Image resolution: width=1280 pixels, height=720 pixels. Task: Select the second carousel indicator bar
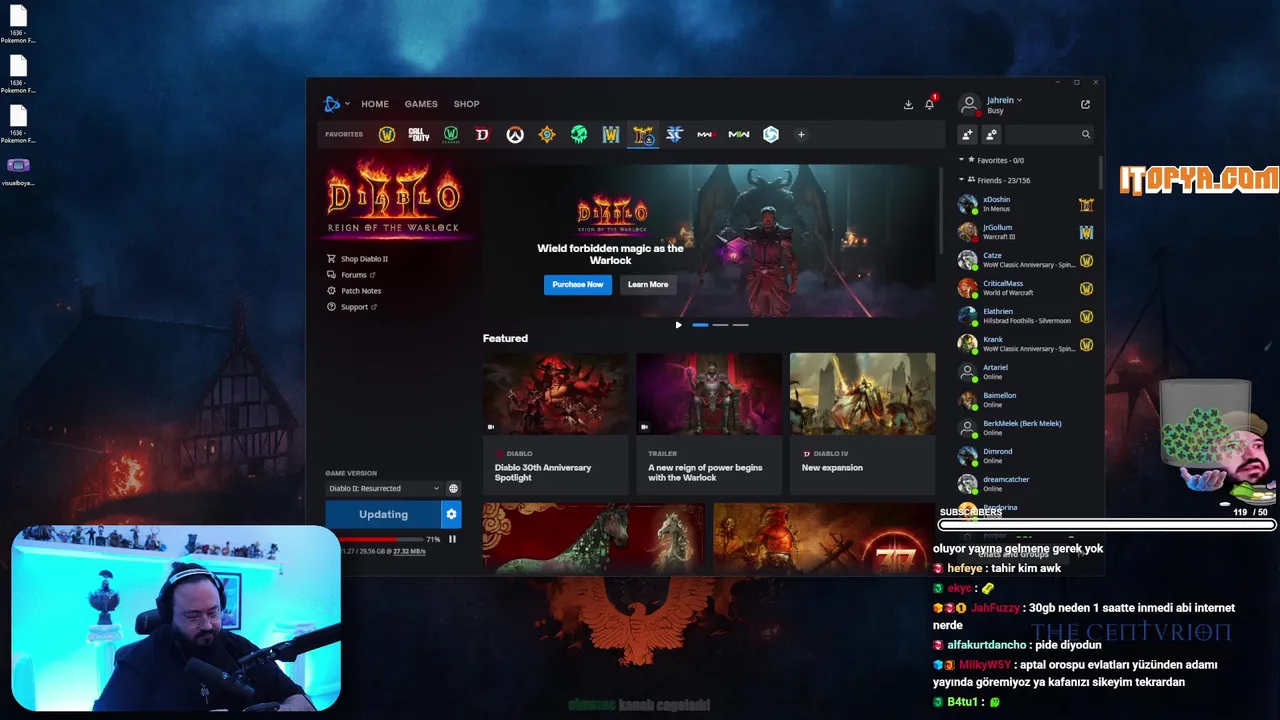(720, 325)
